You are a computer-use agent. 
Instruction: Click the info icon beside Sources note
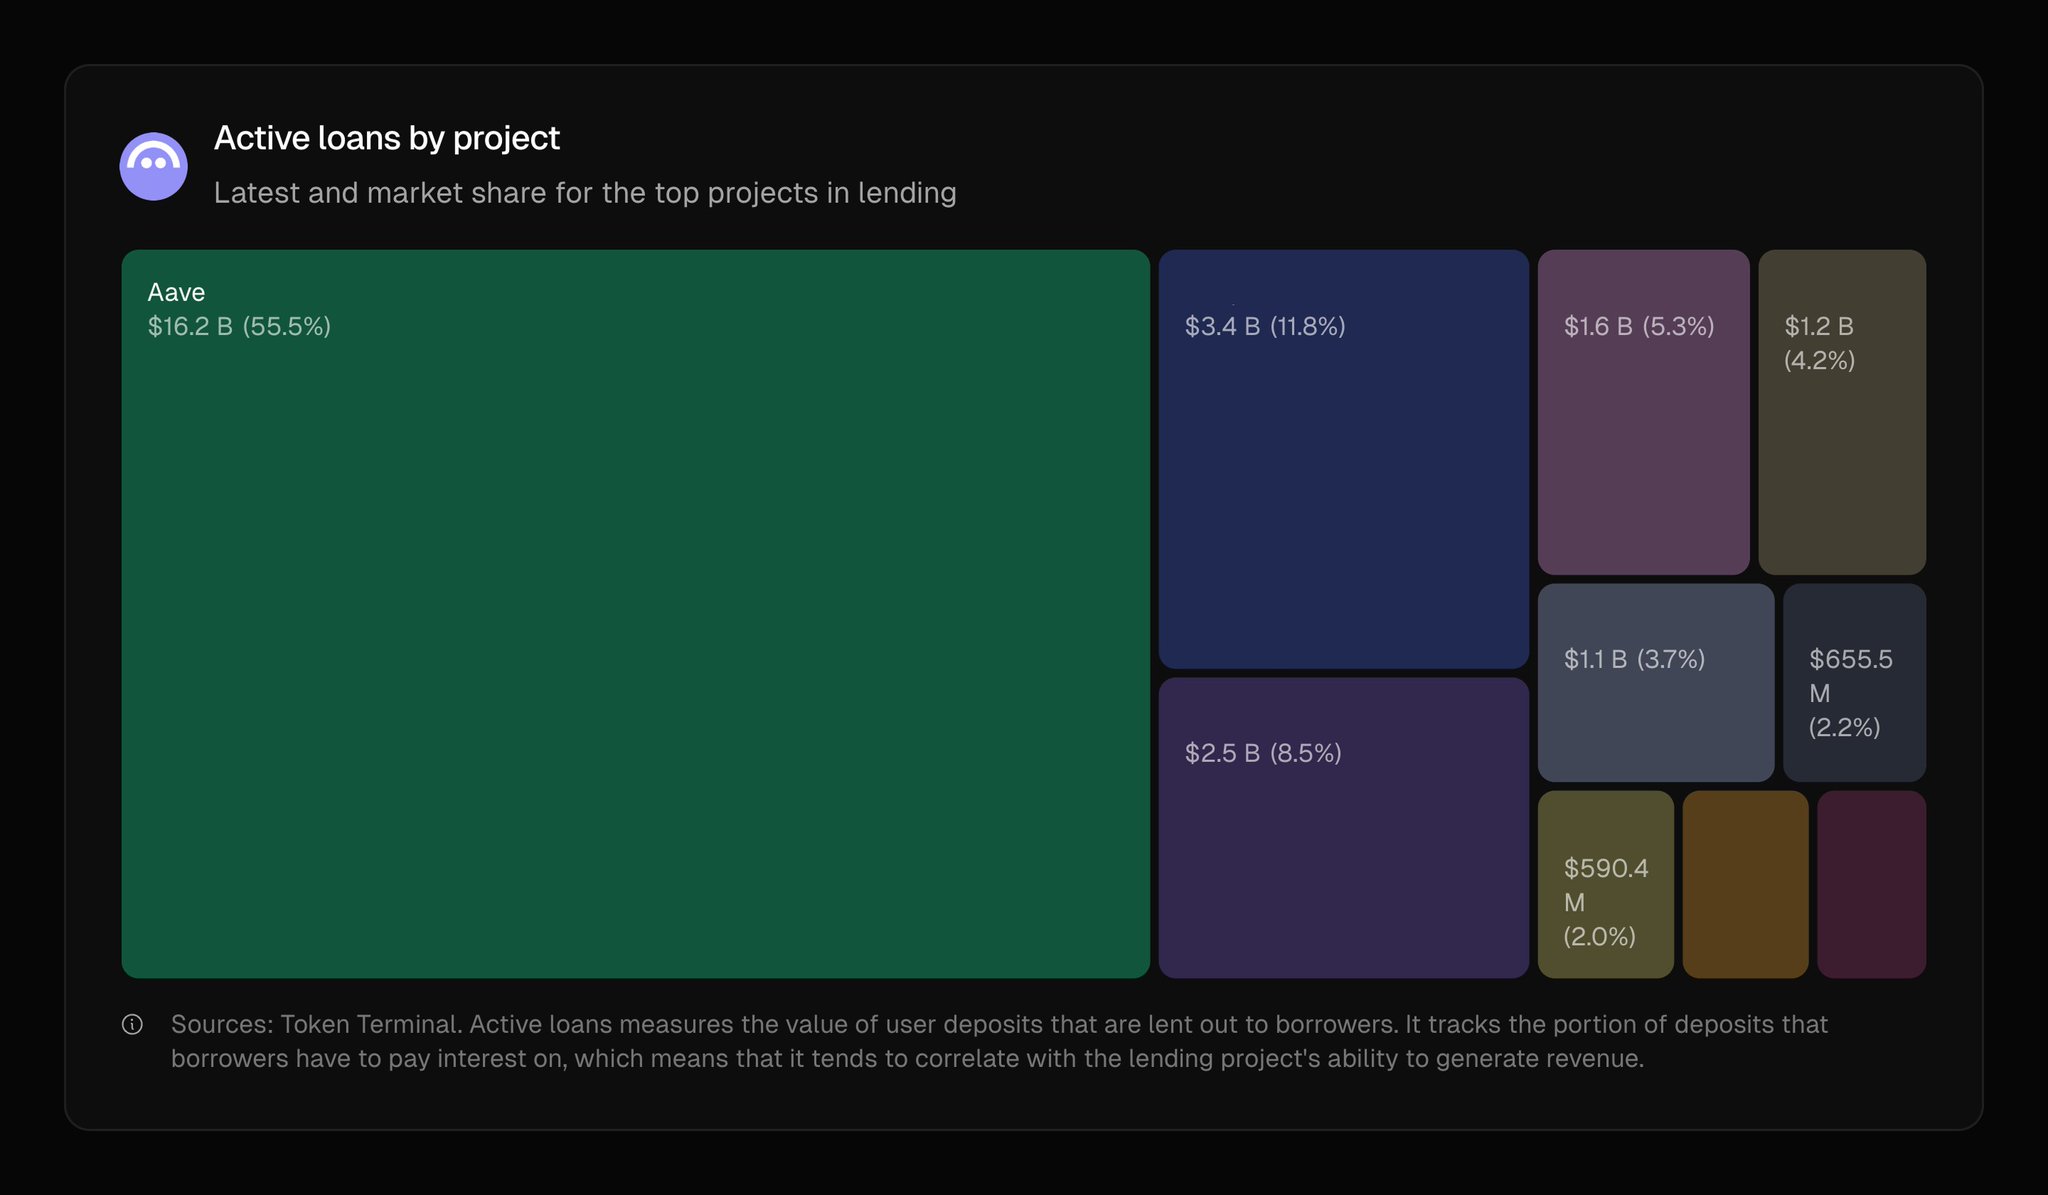[x=132, y=1024]
